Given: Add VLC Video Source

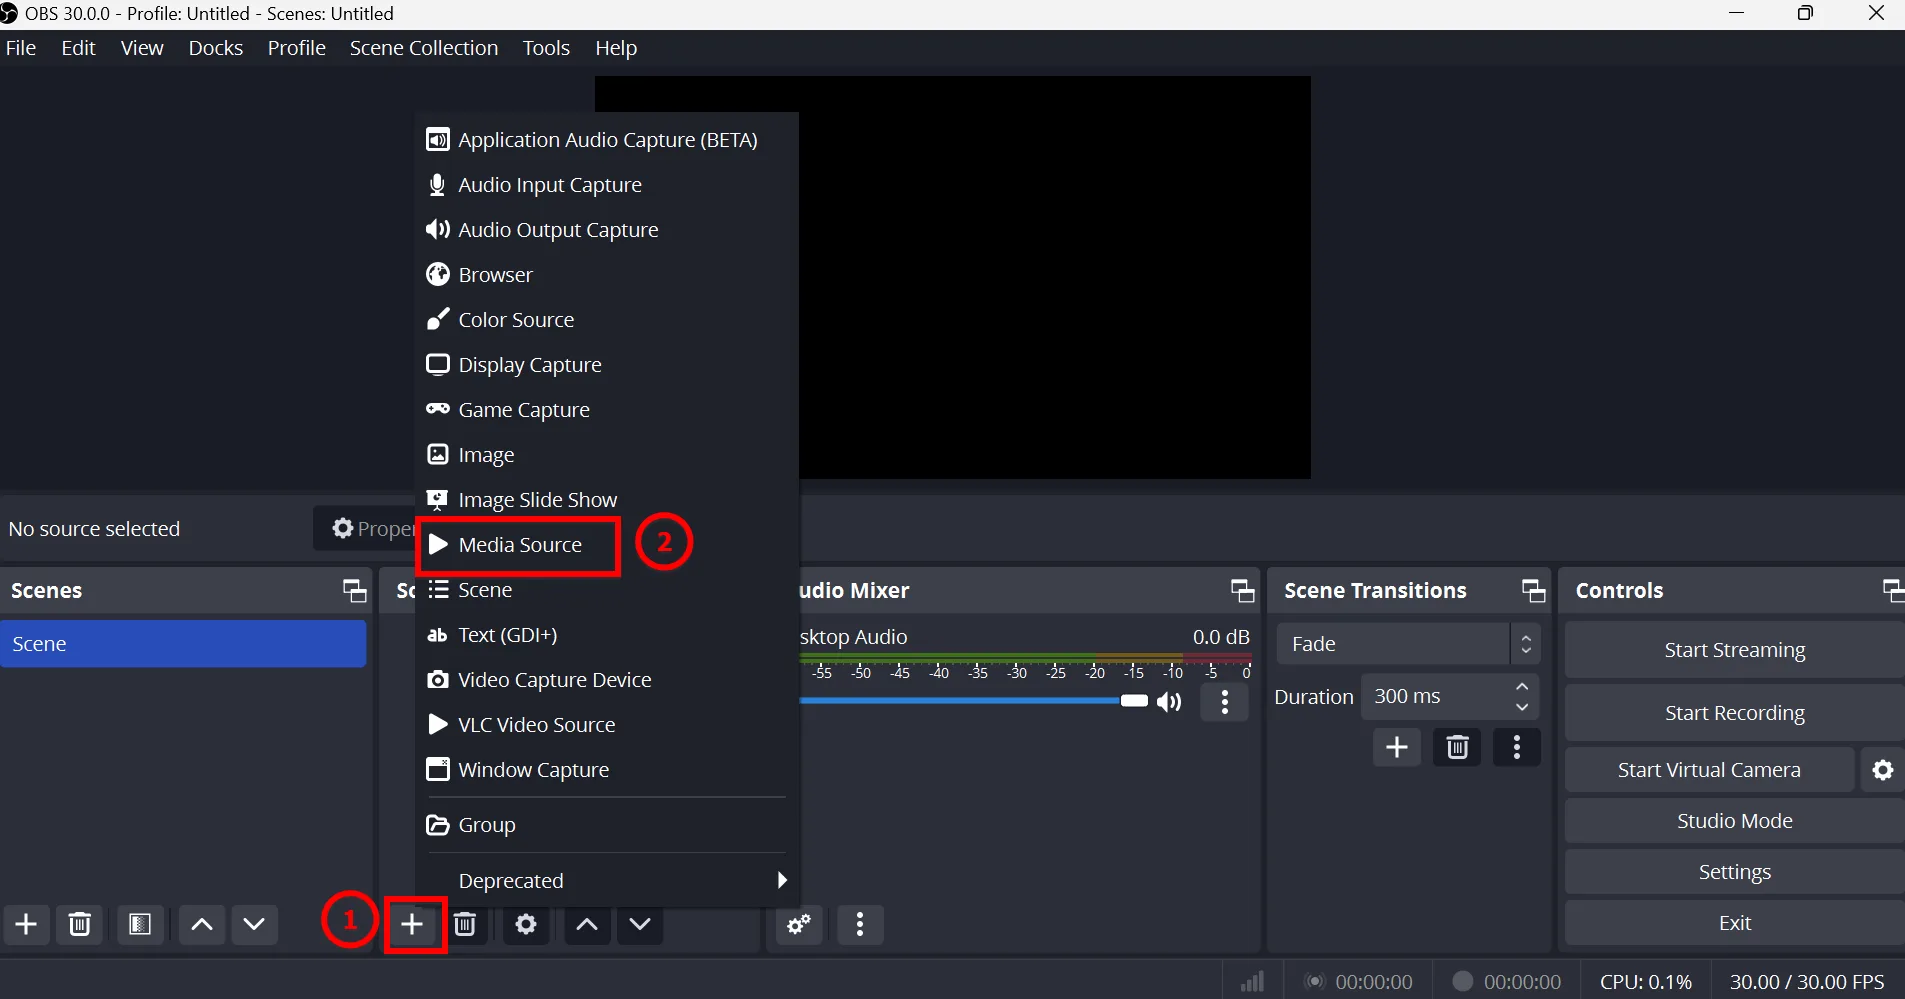Looking at the screenshot, I should coord(607,725).
